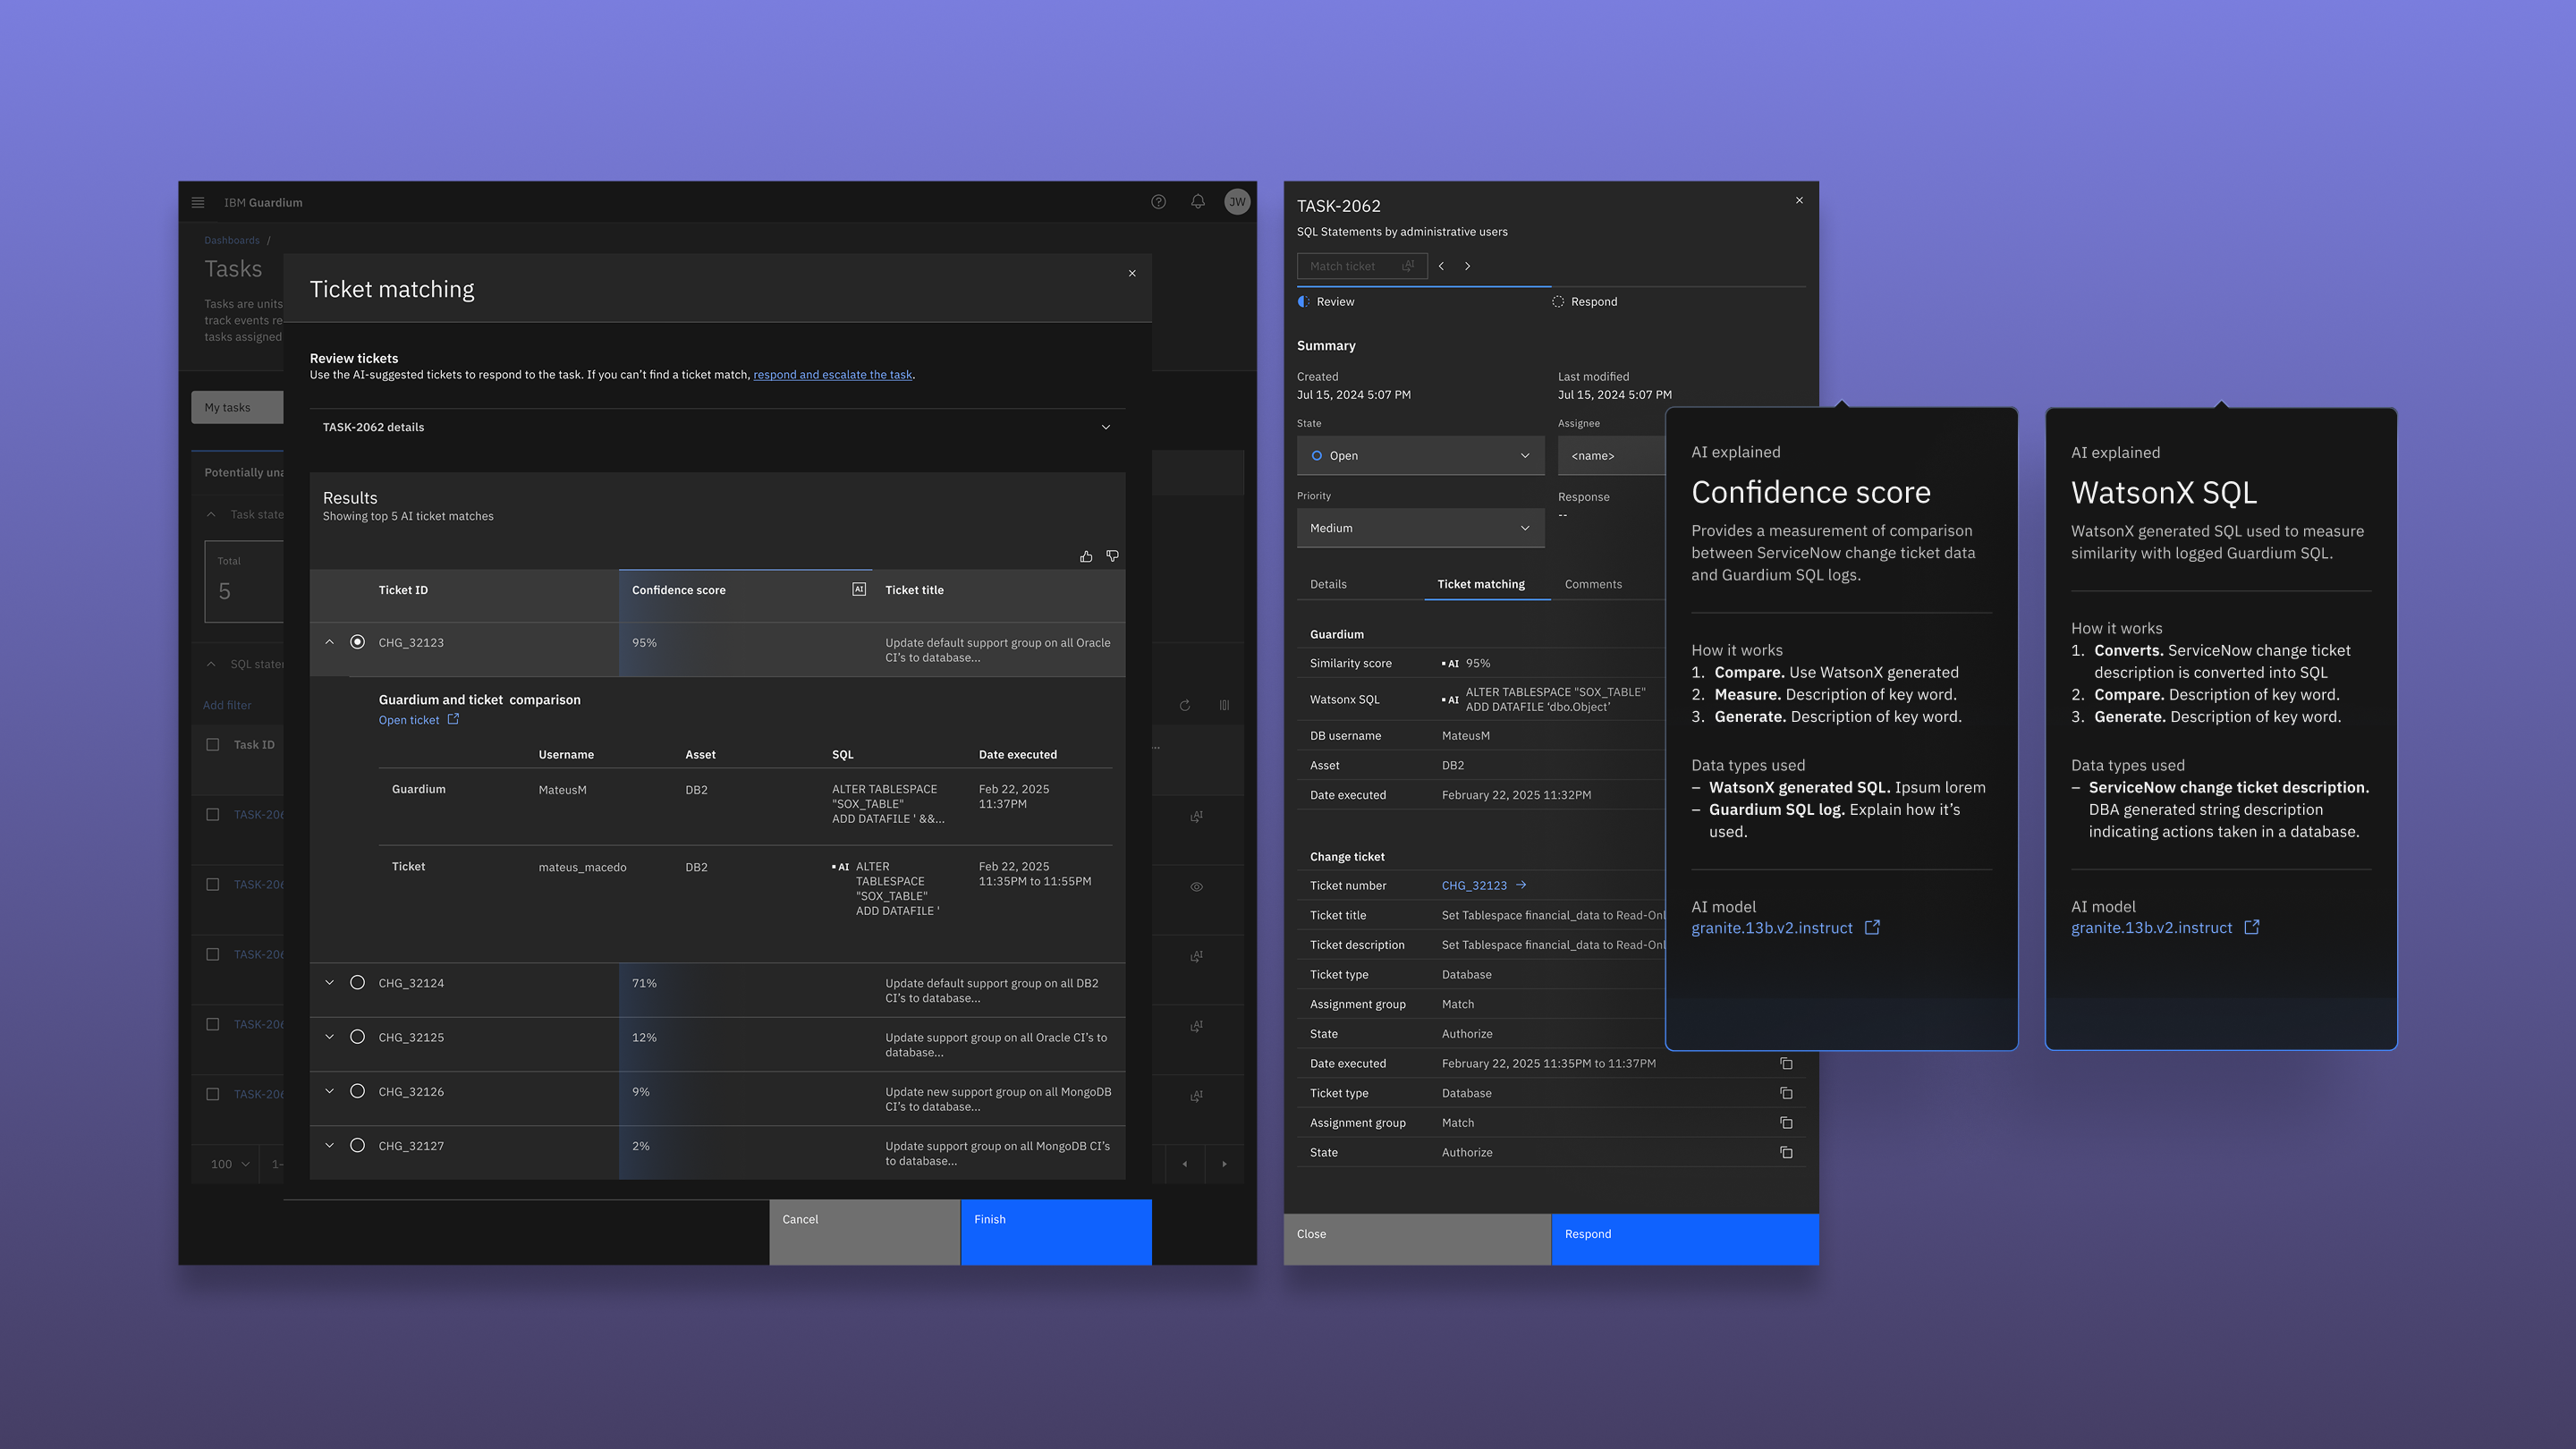Refresh the Tasks table in background
Screen dimensions: 2576x1449
pos(1185,706)
